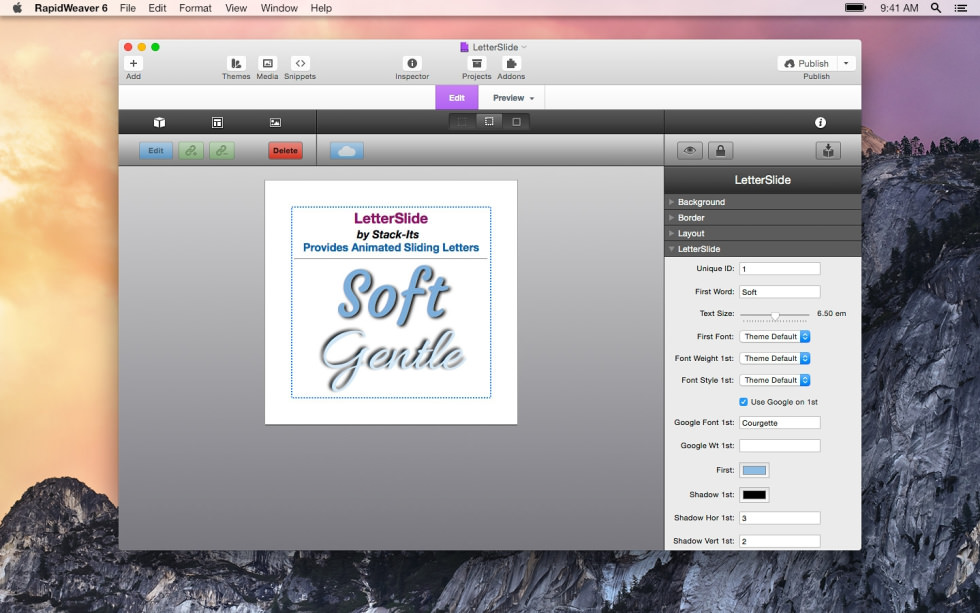Open the Help menu
The image size is (980, 613).
click(321, 8)
